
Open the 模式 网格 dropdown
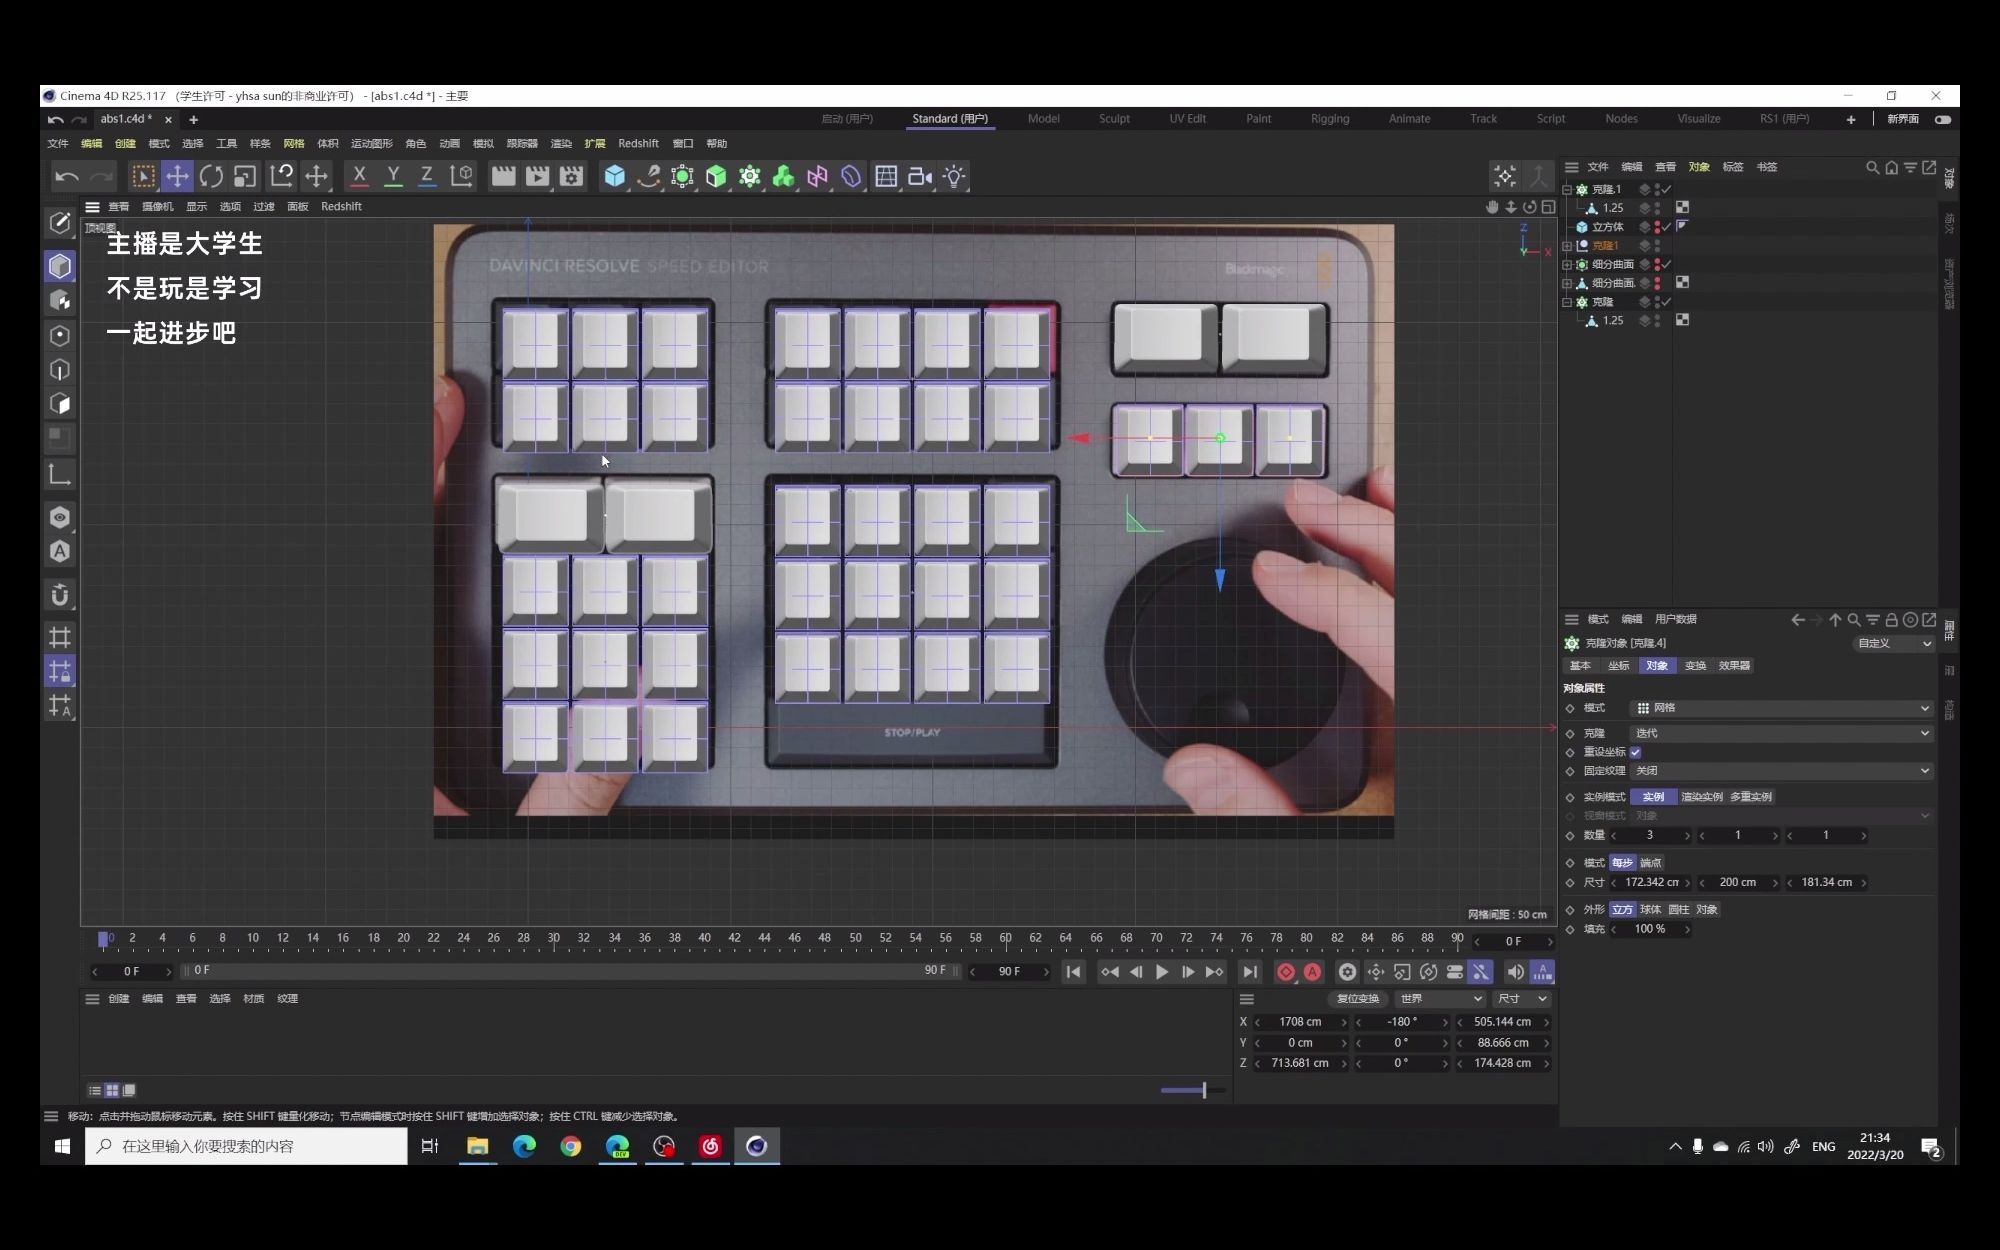[1780, 708]
